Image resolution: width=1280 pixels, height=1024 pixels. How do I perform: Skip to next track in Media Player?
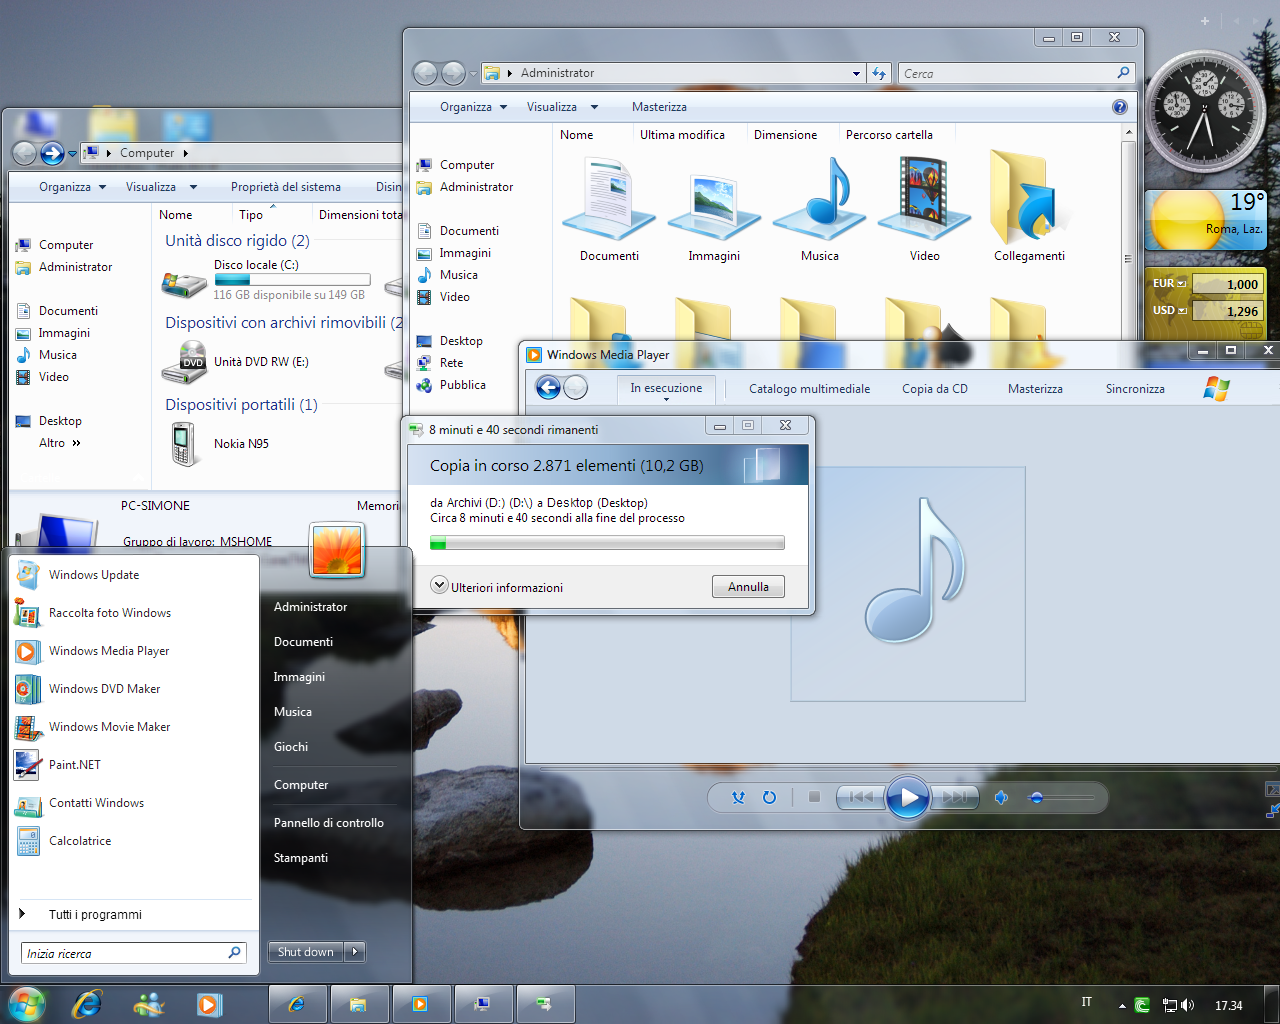955,797
